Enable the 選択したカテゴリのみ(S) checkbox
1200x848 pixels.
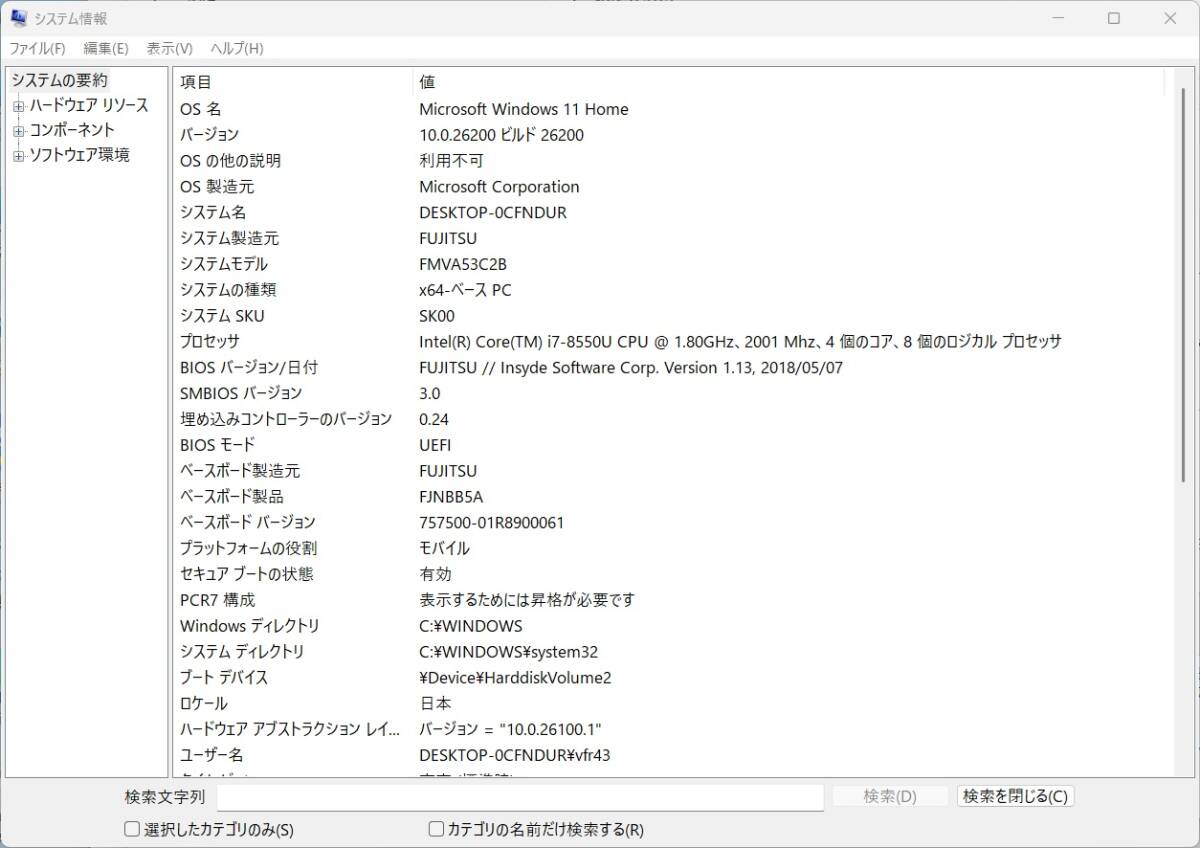(x=132, y=829)
